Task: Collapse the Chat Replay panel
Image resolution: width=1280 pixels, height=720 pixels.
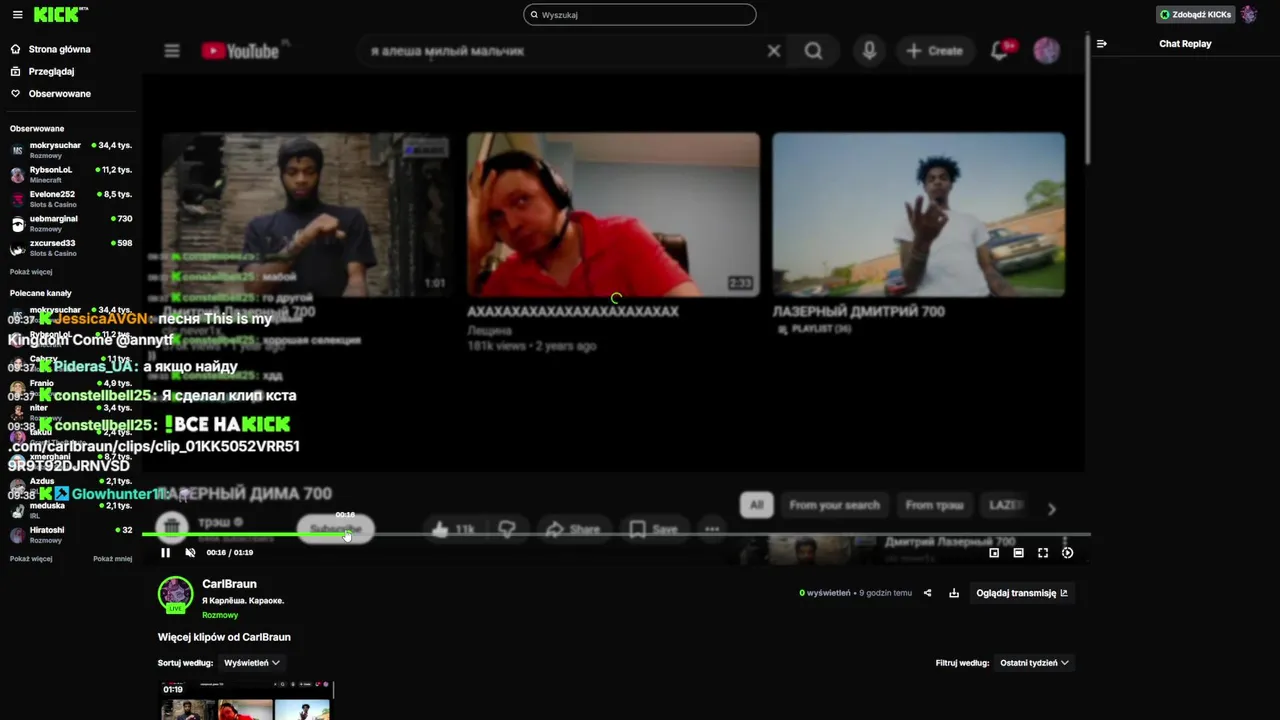Action: pos(1102,44)
